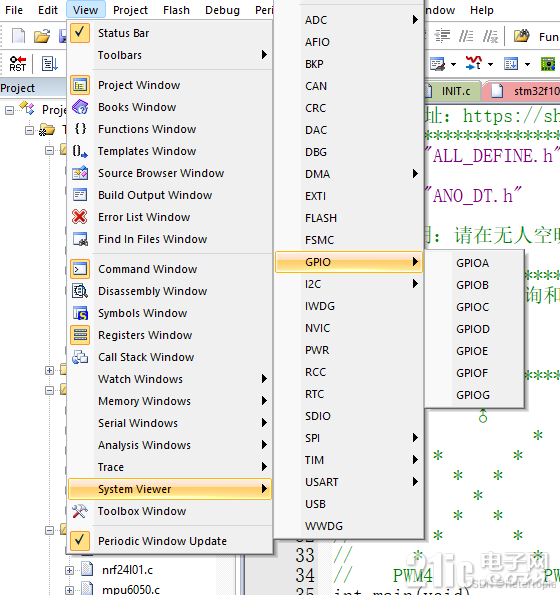Click the Disassembly Window icon

(80, 291)
